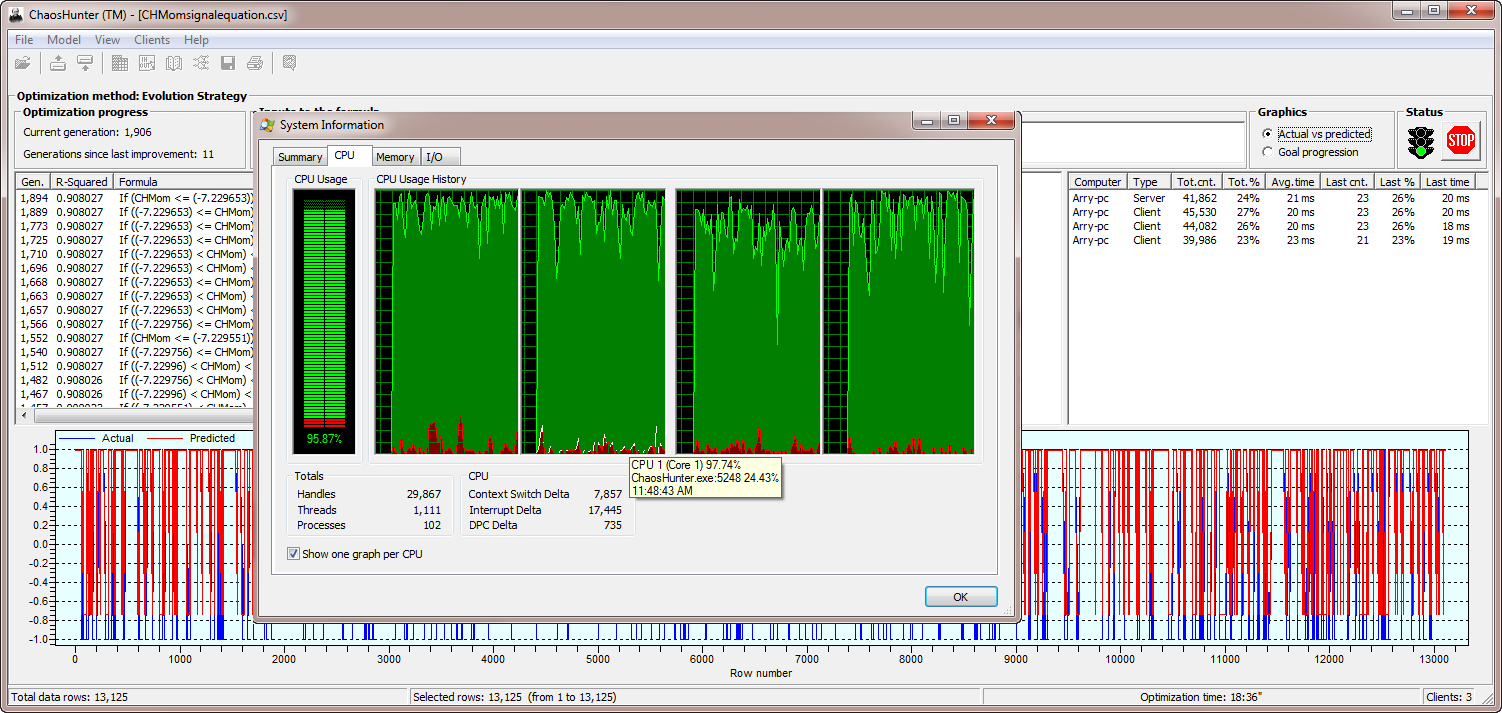The image size is (1502, 713).
Task: Open the View menu
Action: point(107,40)
